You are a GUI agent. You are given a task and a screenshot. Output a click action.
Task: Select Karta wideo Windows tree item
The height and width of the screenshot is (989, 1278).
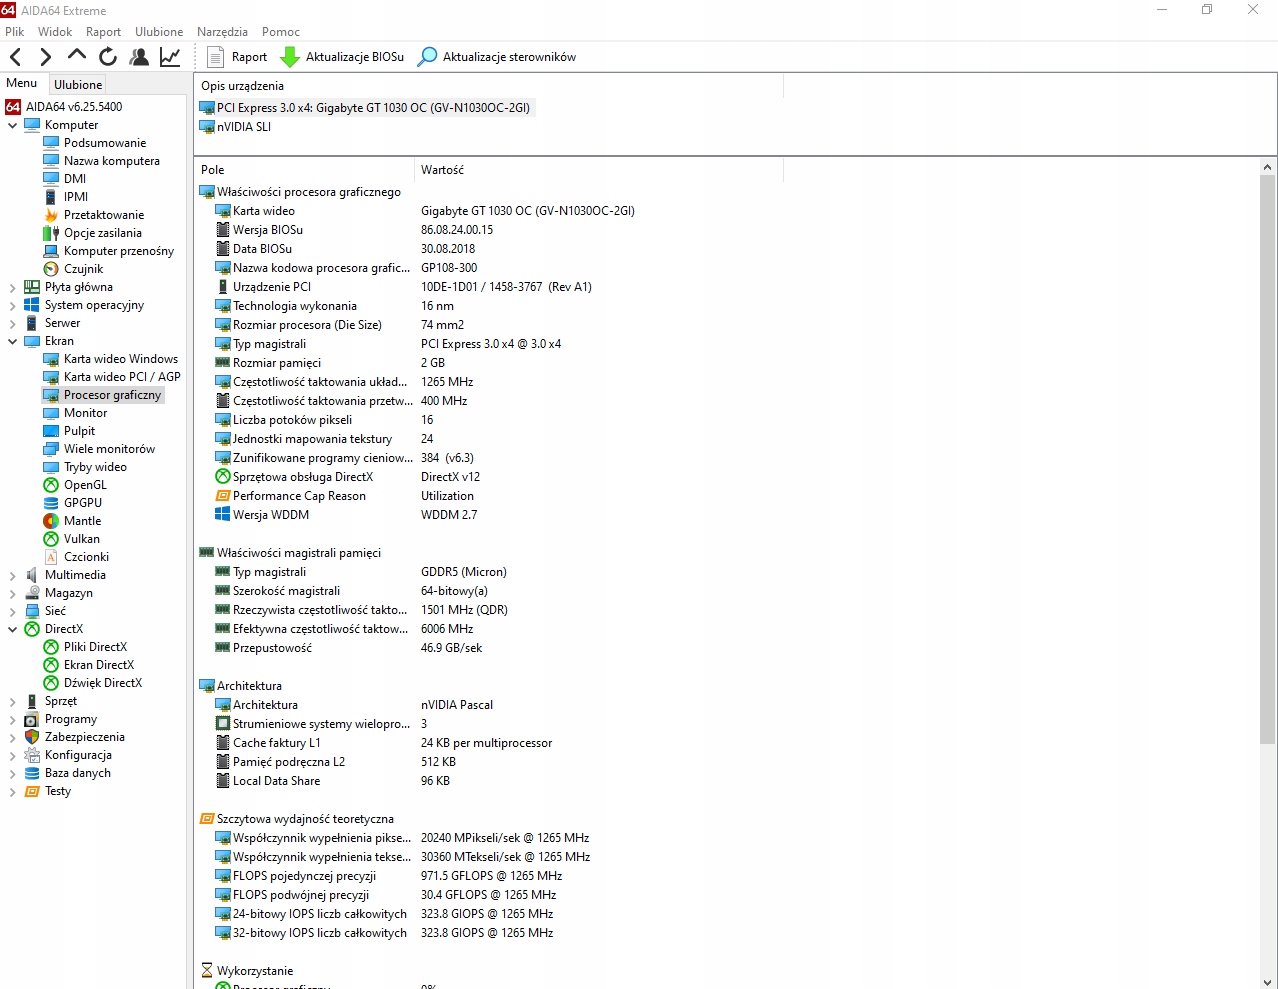click(120, 359)
